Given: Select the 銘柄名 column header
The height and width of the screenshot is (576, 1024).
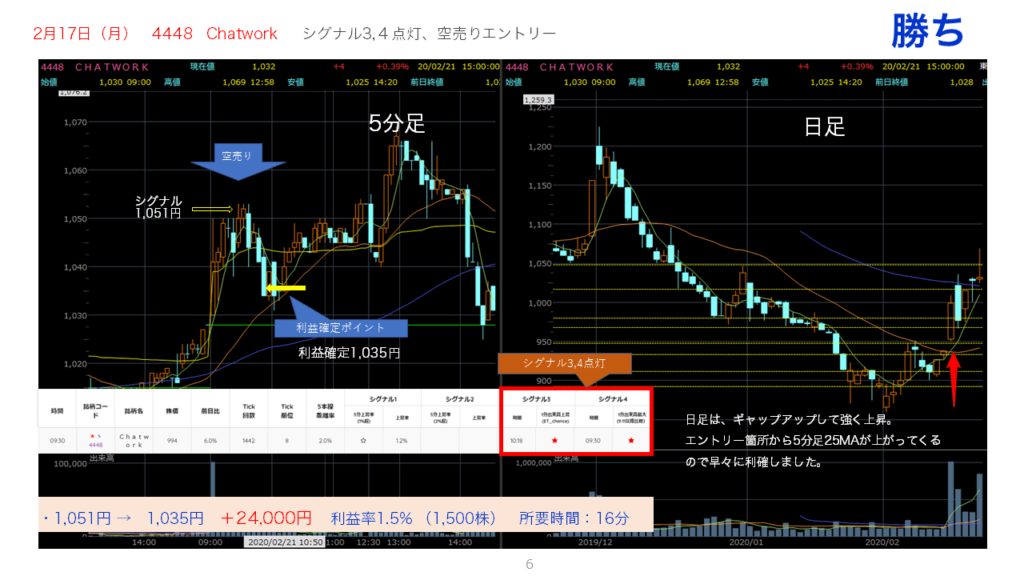Looking at the screenshot, I should point(133,411).
